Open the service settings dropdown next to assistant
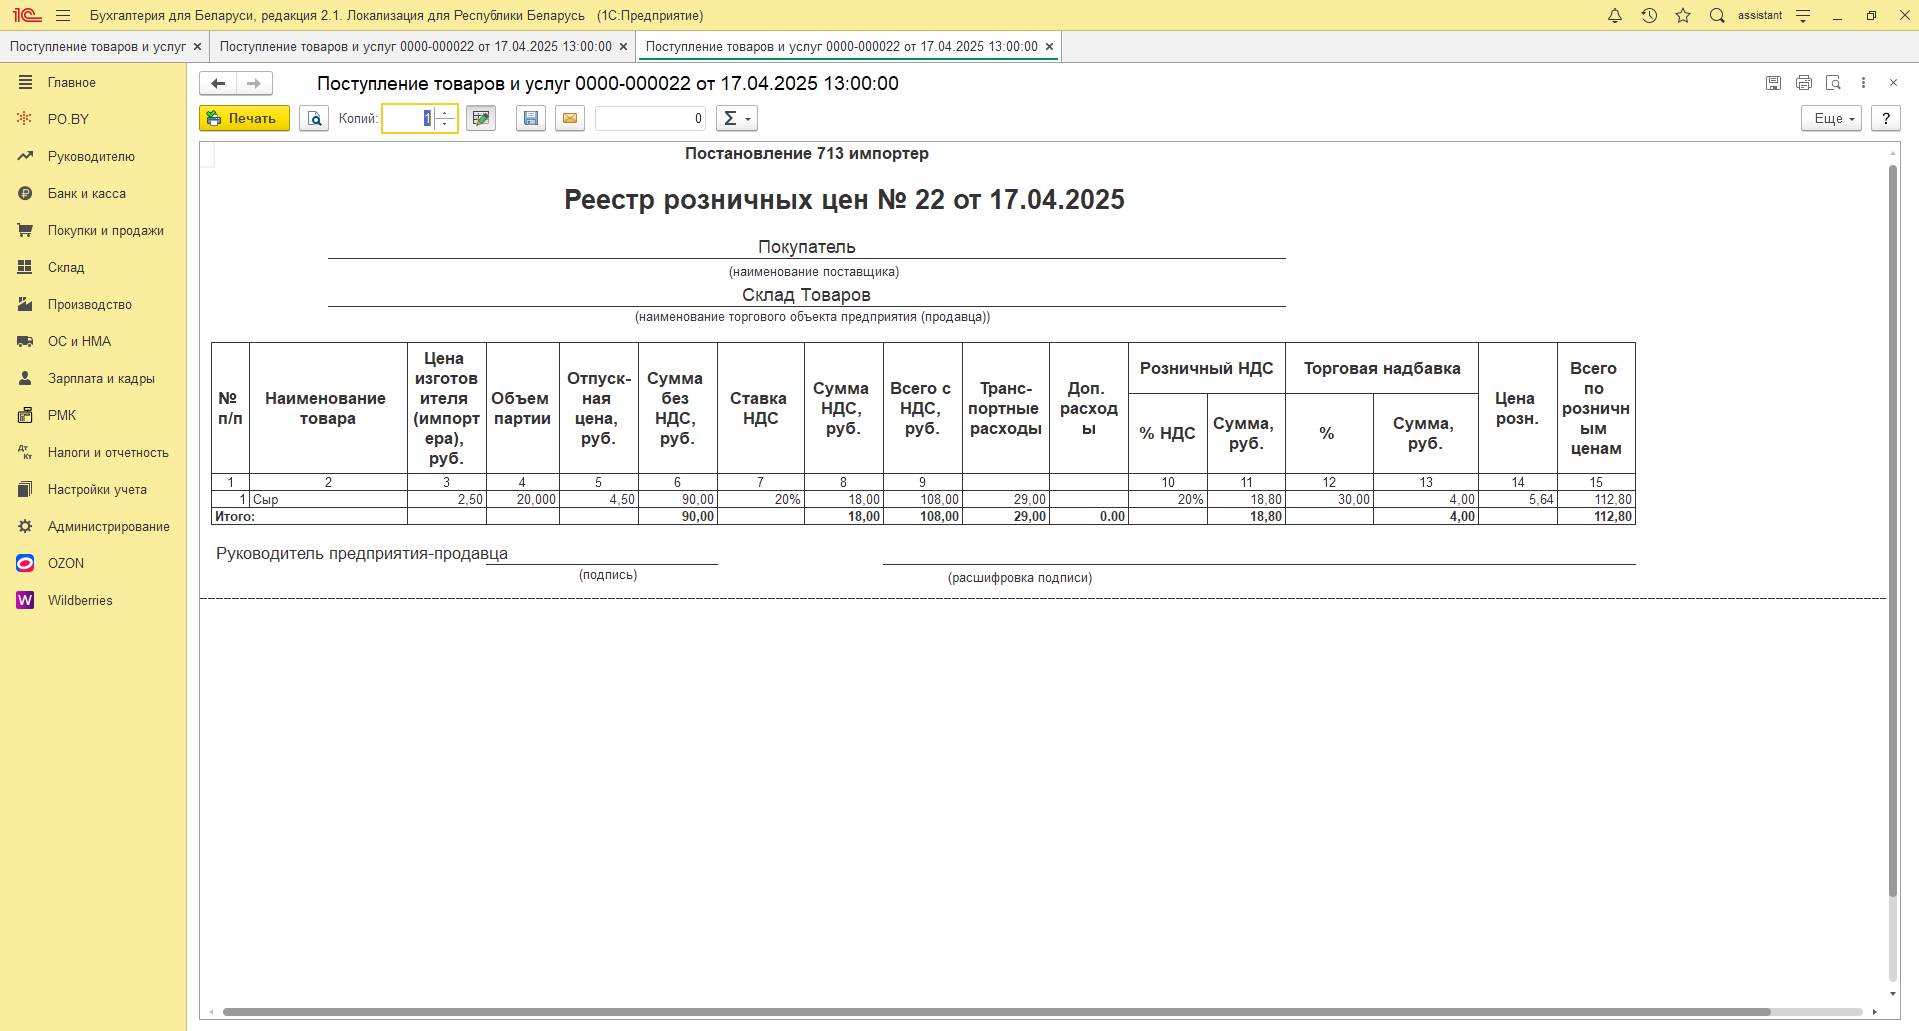The height and width of the screenshot is (1031, 1919). [x=1803, y=16]
